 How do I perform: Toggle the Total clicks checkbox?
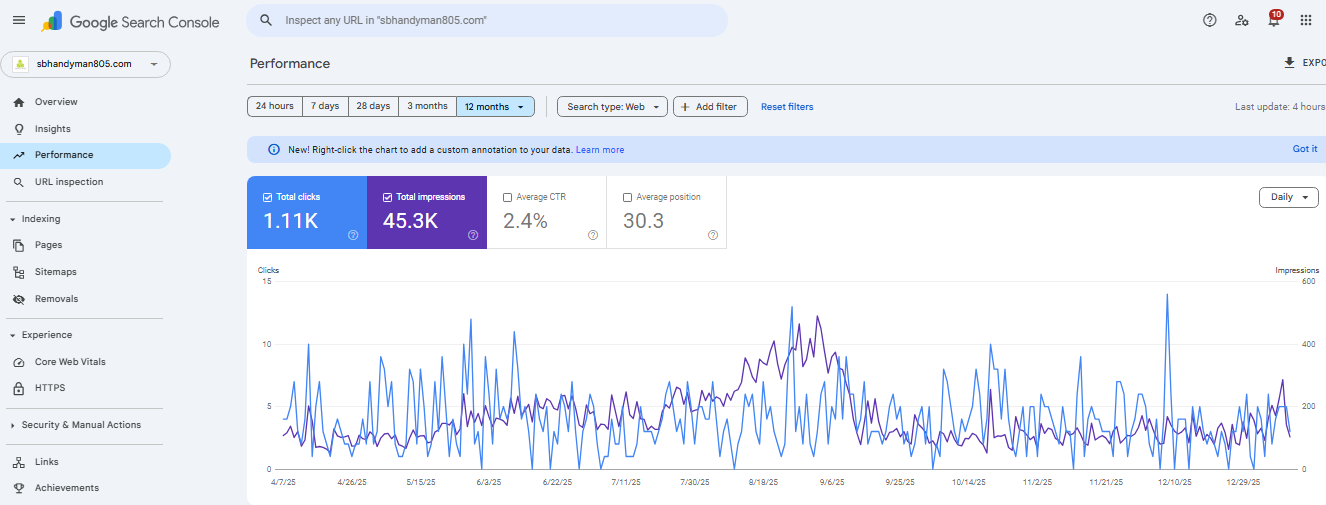267,197
